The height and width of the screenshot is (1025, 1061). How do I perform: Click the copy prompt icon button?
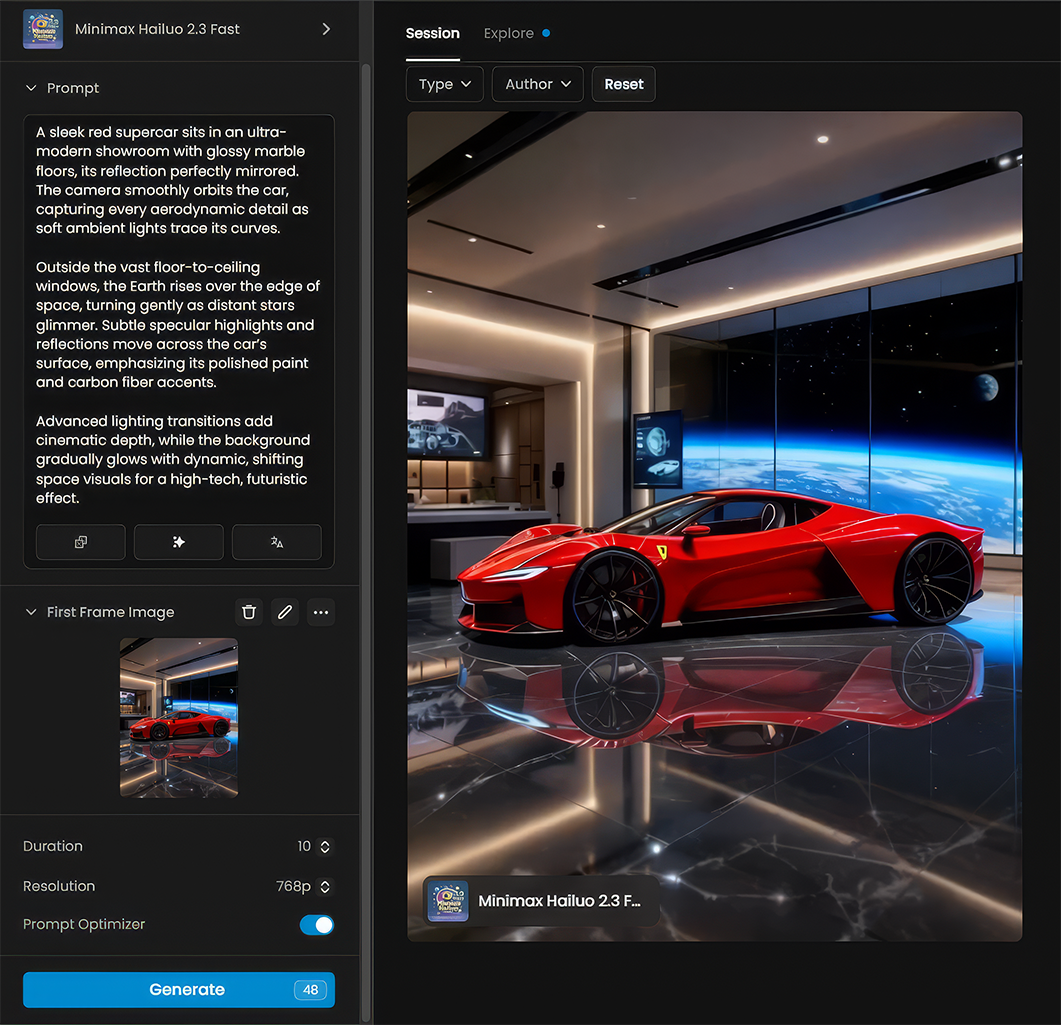80,542
